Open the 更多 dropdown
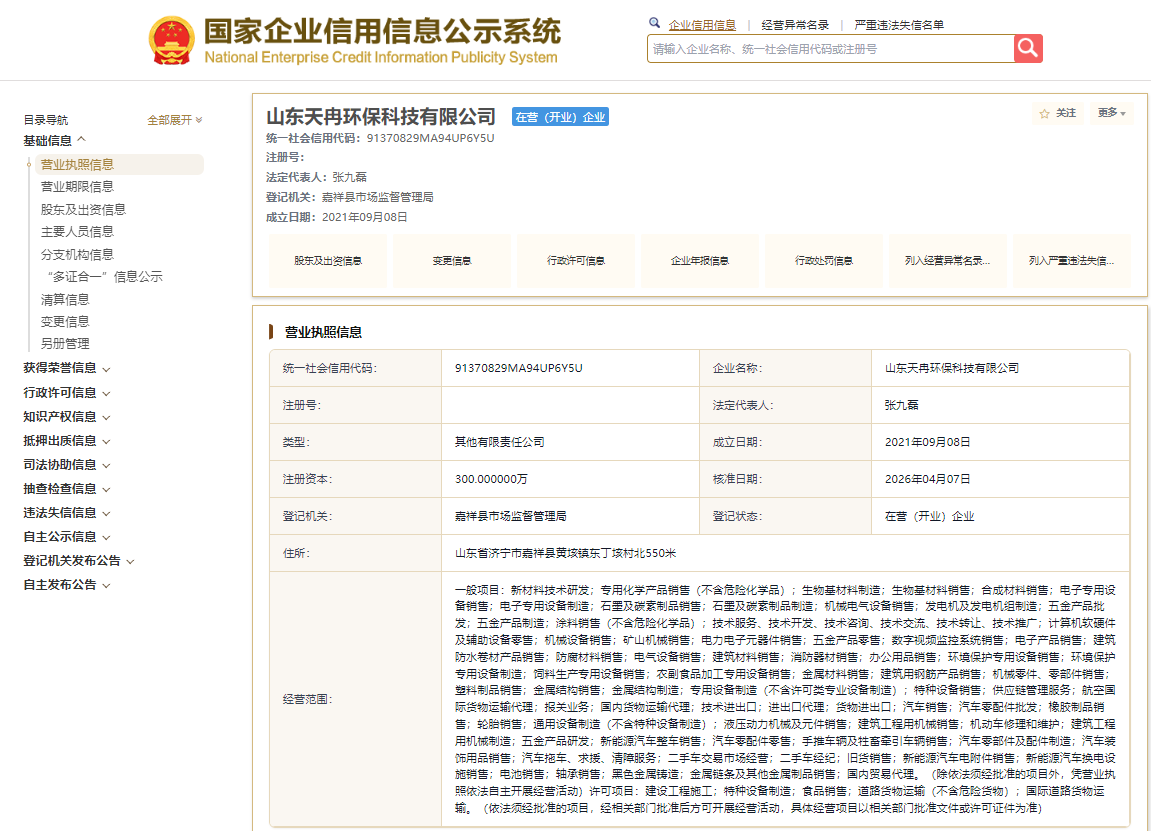The width and height of the screenshot is (1151, 831). (x=1111, y=113)
